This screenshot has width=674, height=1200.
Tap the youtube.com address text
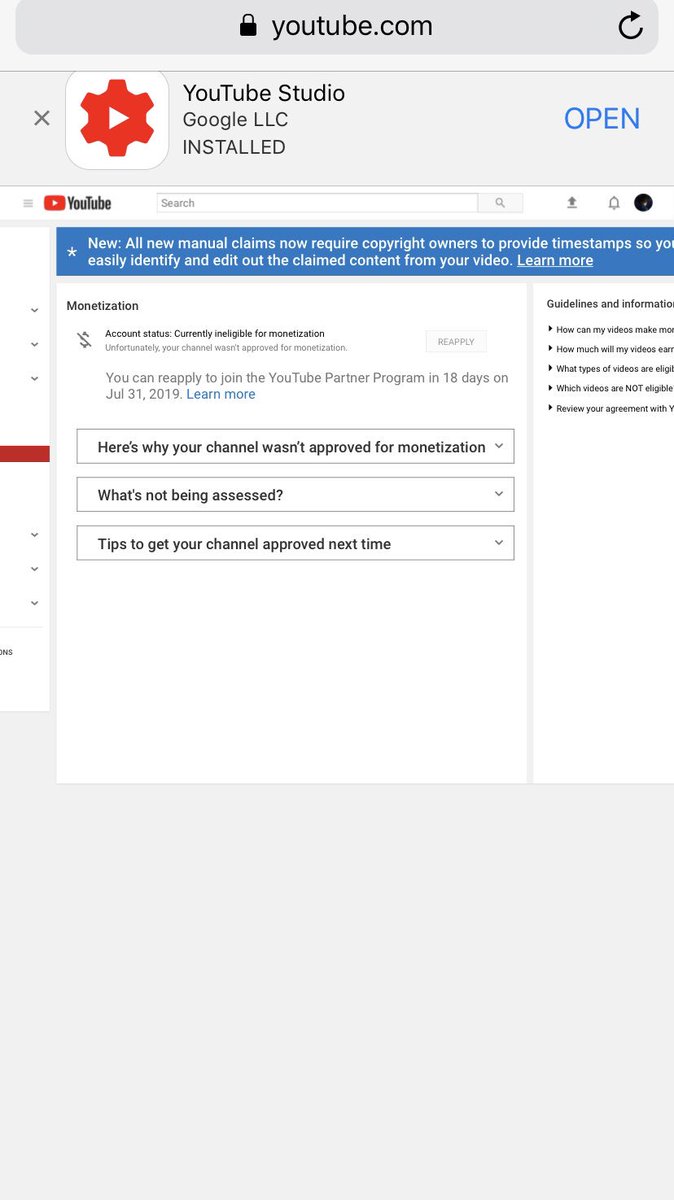click(352, 26)
